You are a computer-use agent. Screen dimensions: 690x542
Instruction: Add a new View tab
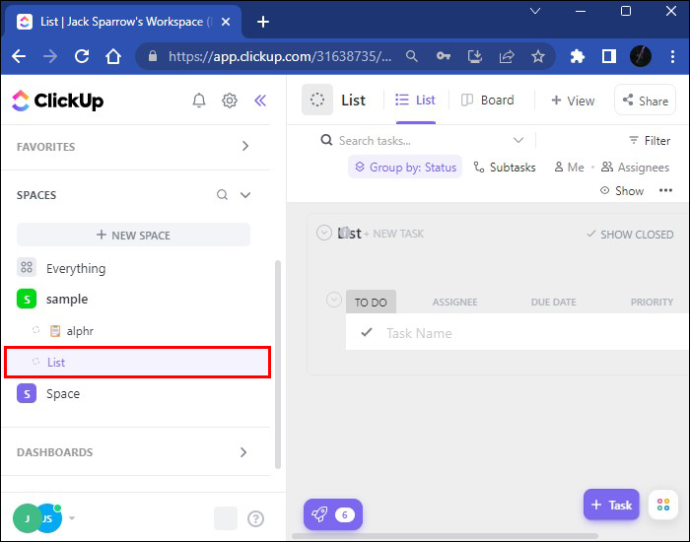click(573, 101)
